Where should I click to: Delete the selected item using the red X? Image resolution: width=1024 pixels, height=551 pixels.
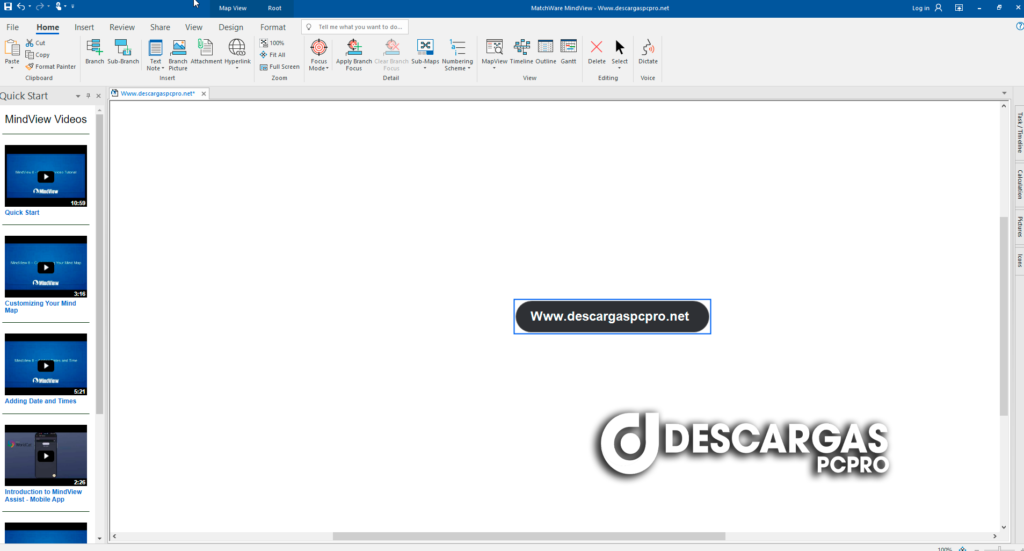[596, 51]
